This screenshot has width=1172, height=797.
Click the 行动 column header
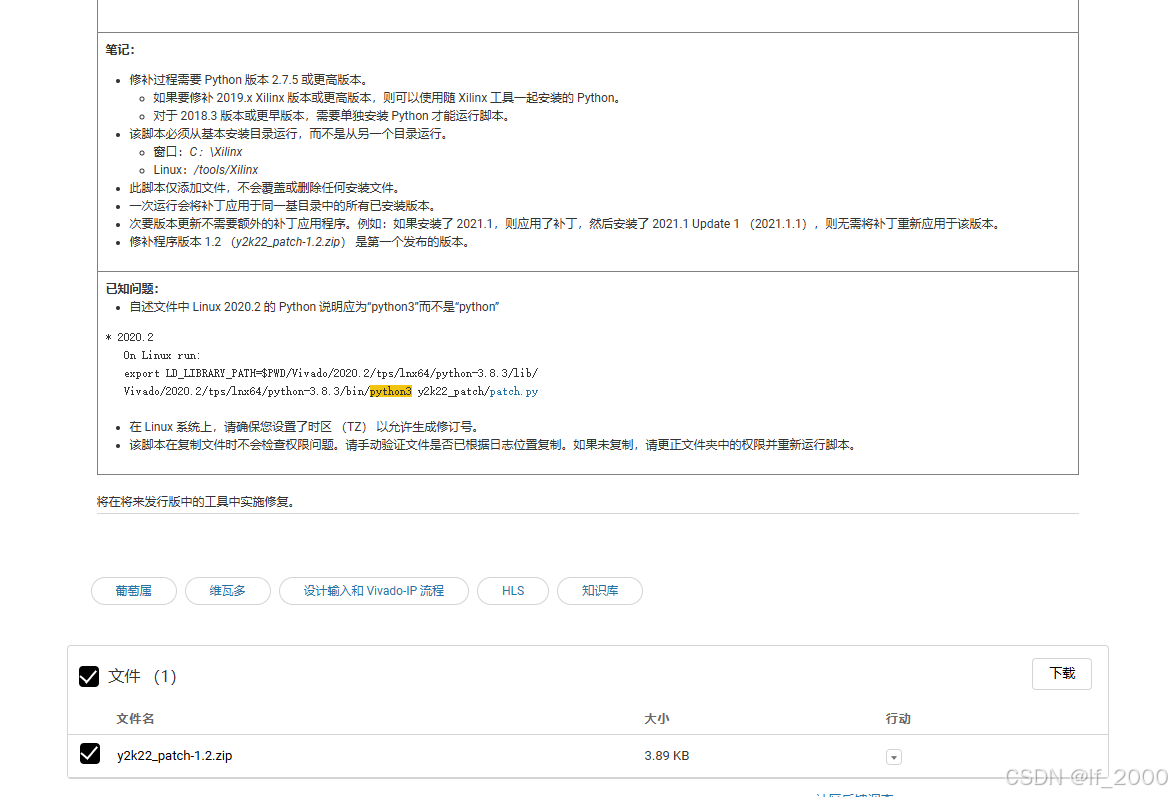pos(898,718)
